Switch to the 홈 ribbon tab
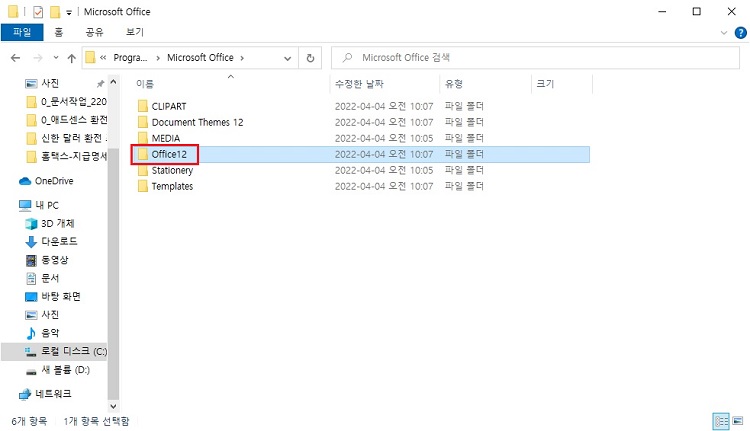Image resolution: width=750 pixels, height=431 pixels. pyautogui.click(x=58, y=32)
